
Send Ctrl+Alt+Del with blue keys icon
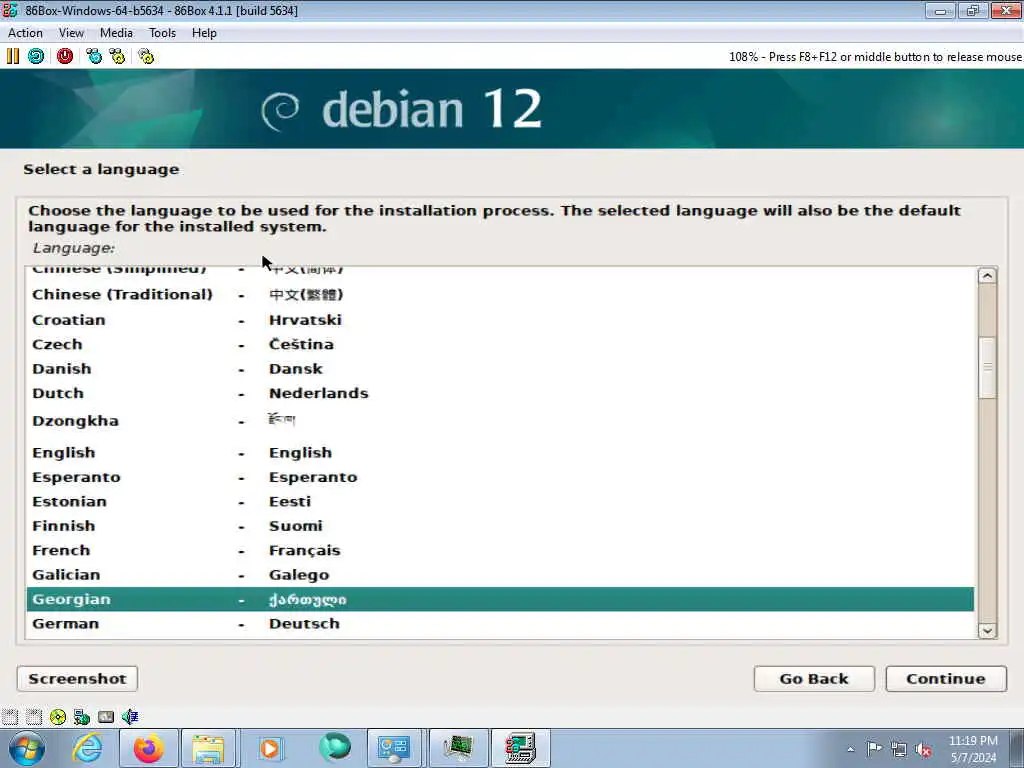[x=94, y=56]
